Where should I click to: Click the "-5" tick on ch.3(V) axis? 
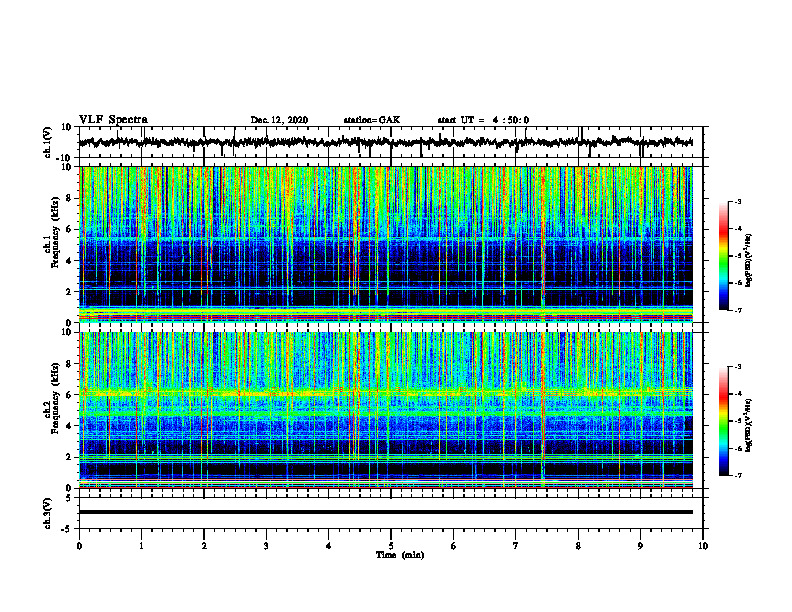click(67, 529)
